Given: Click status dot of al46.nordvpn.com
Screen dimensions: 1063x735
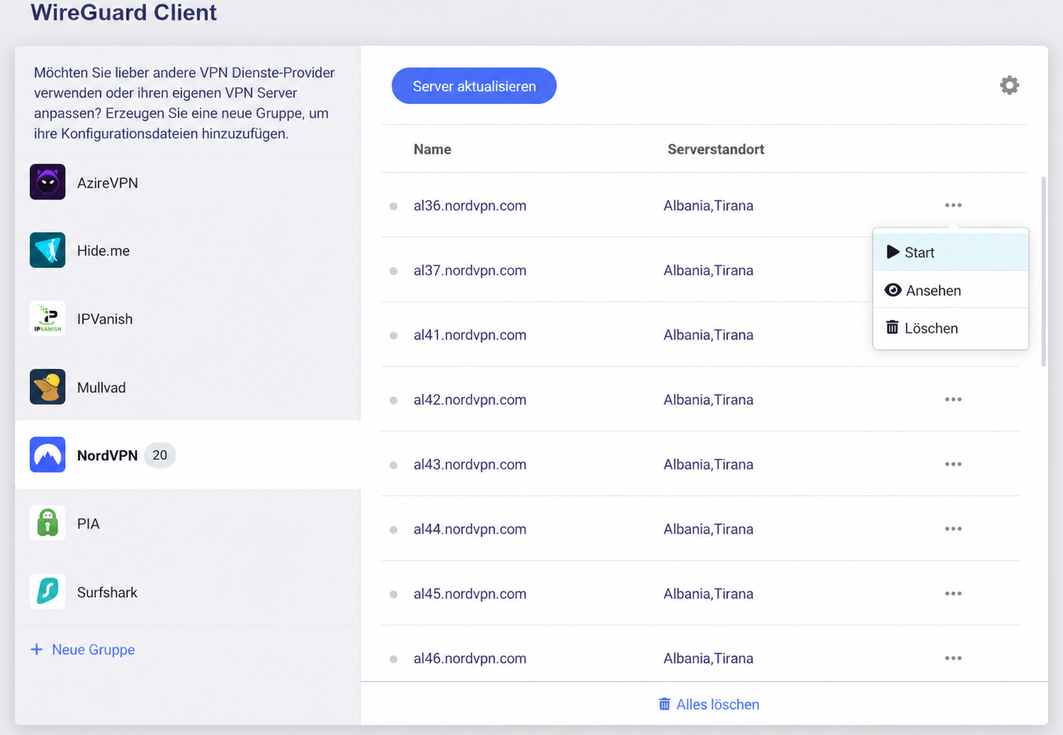Looking at the screenshot, I should pyautogui.click(x=393, y=659).
